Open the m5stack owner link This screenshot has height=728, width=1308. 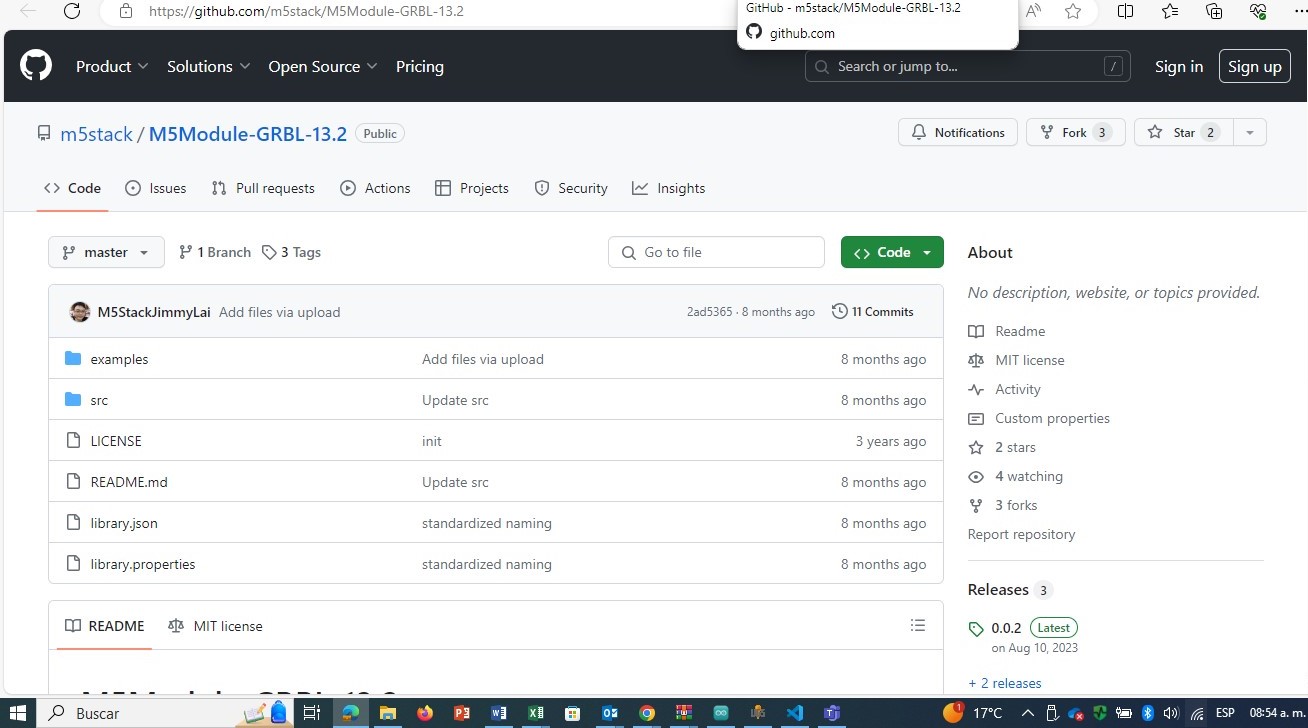coord(96,134)
